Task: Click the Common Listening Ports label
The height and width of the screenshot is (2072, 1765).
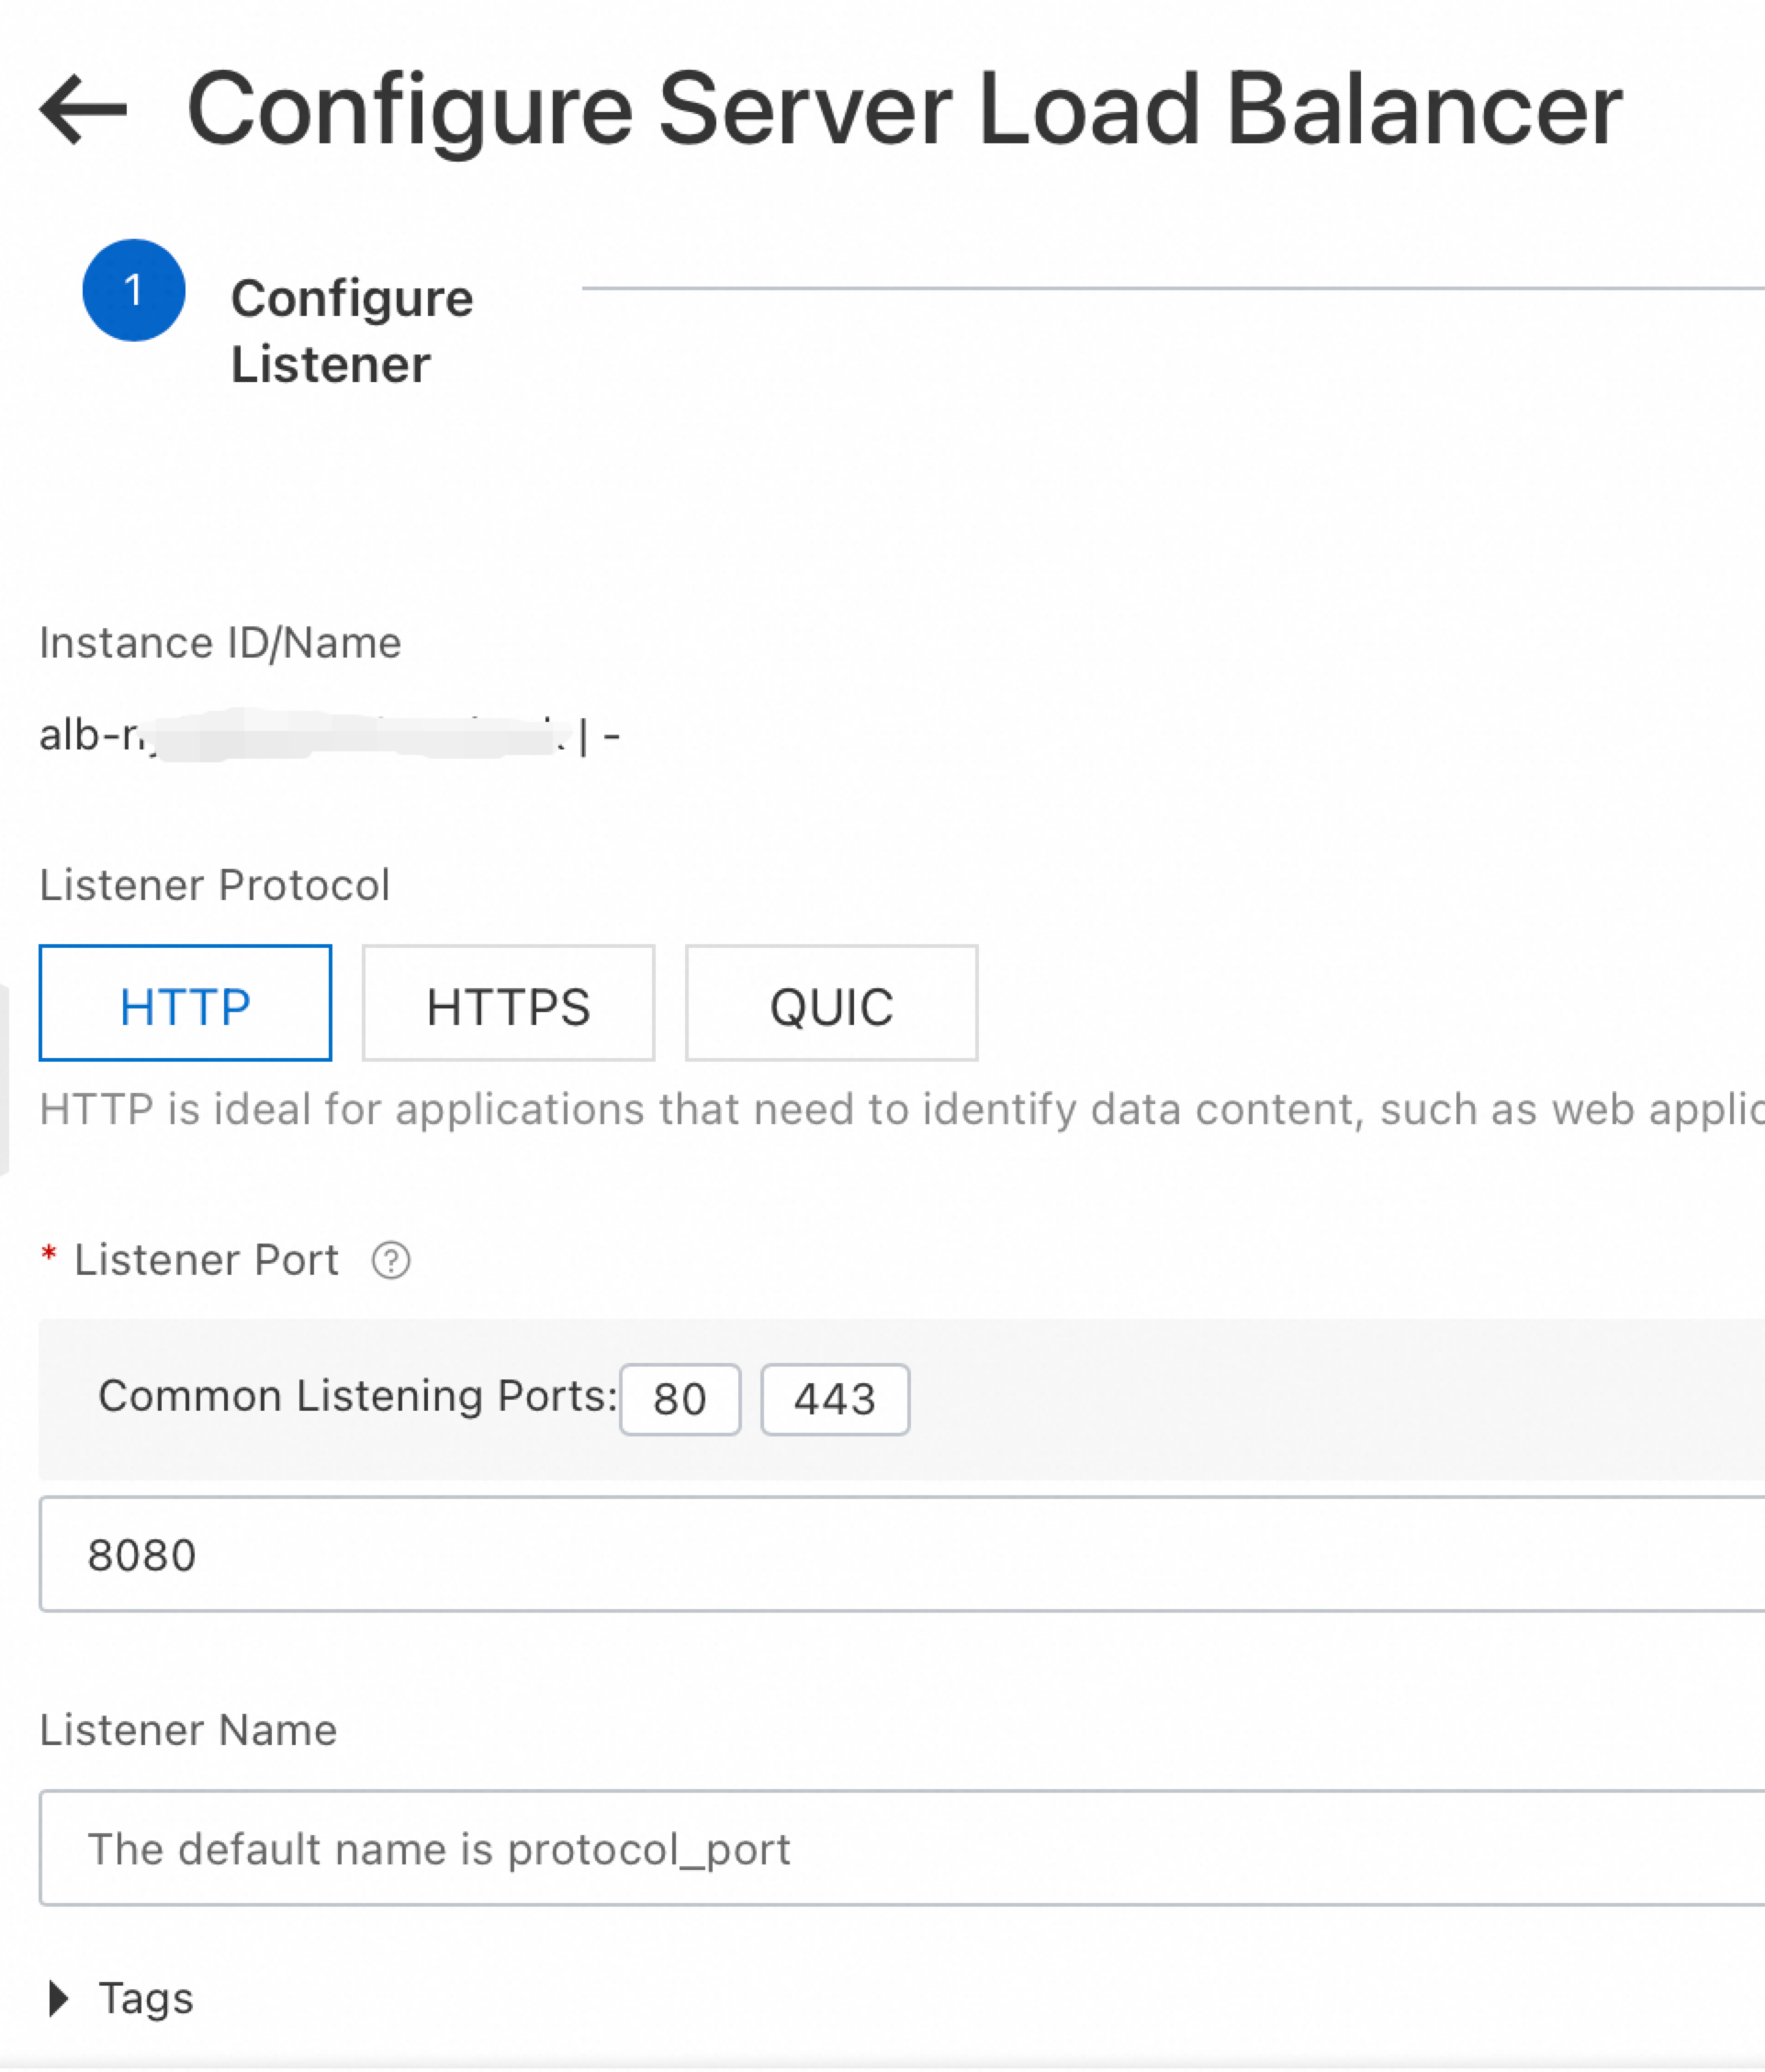Action: (357, 1395)
